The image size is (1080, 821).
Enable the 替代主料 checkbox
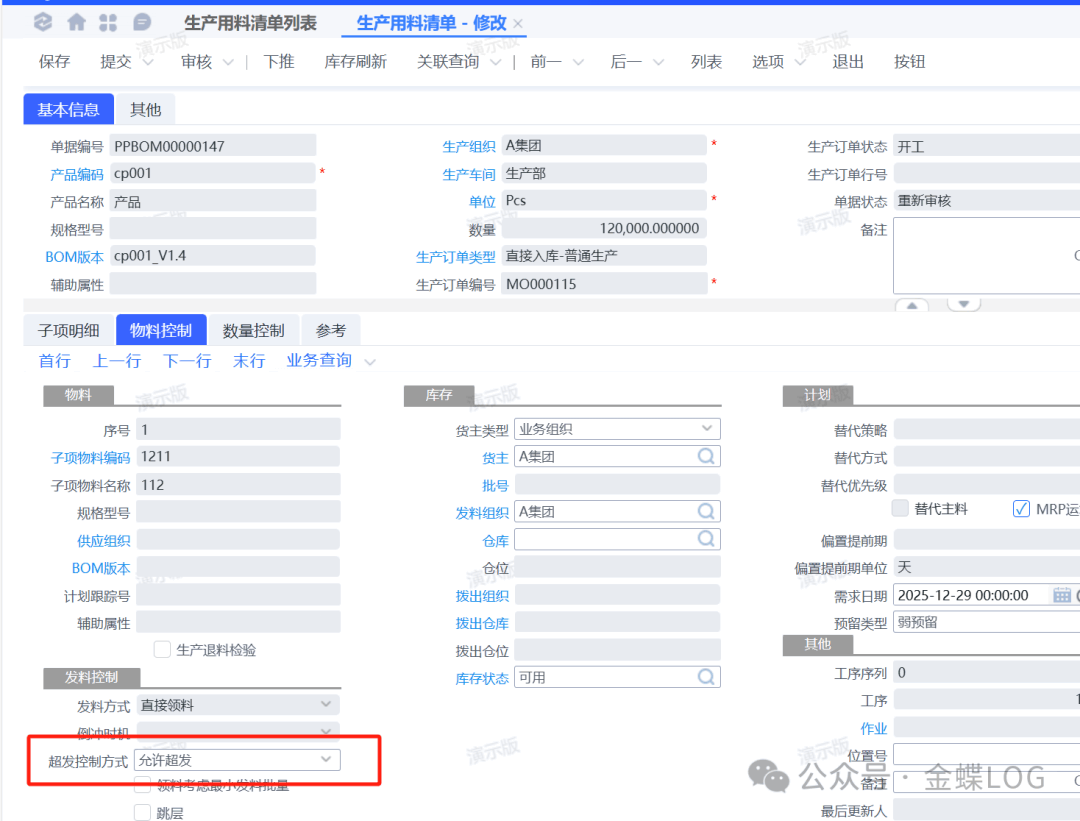coord(900,509)
